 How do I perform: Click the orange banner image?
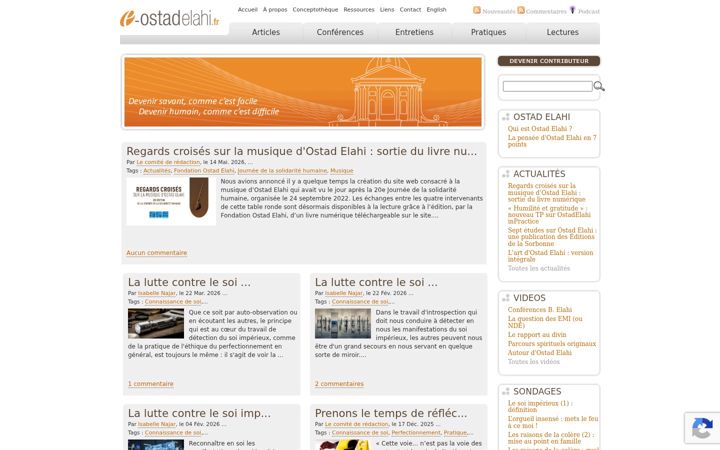[303, 92]
